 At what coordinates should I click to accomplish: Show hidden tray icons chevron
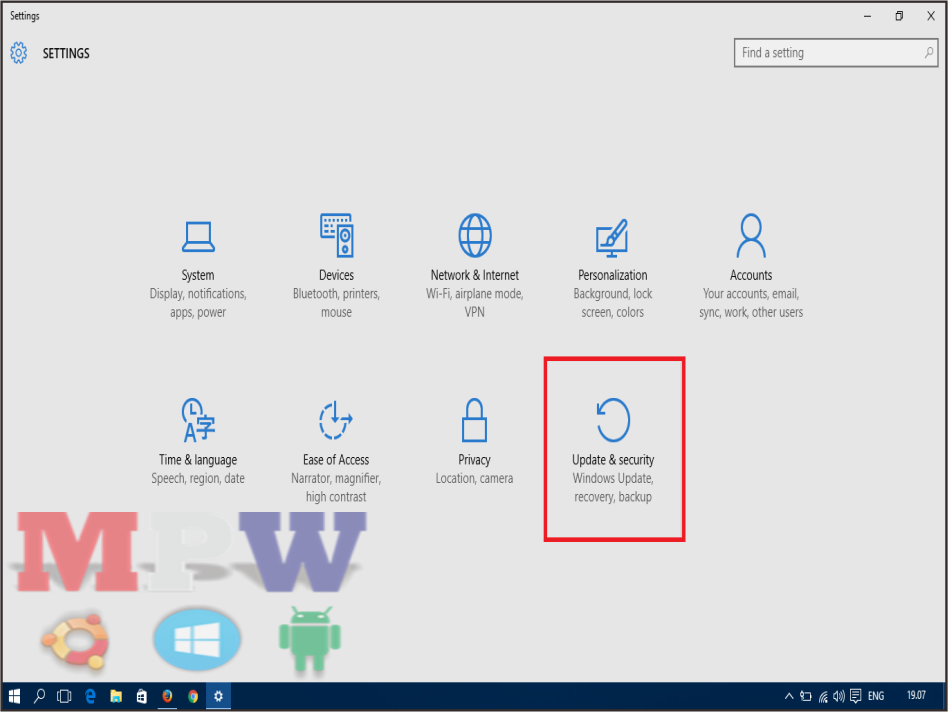(x=789, y=696)
